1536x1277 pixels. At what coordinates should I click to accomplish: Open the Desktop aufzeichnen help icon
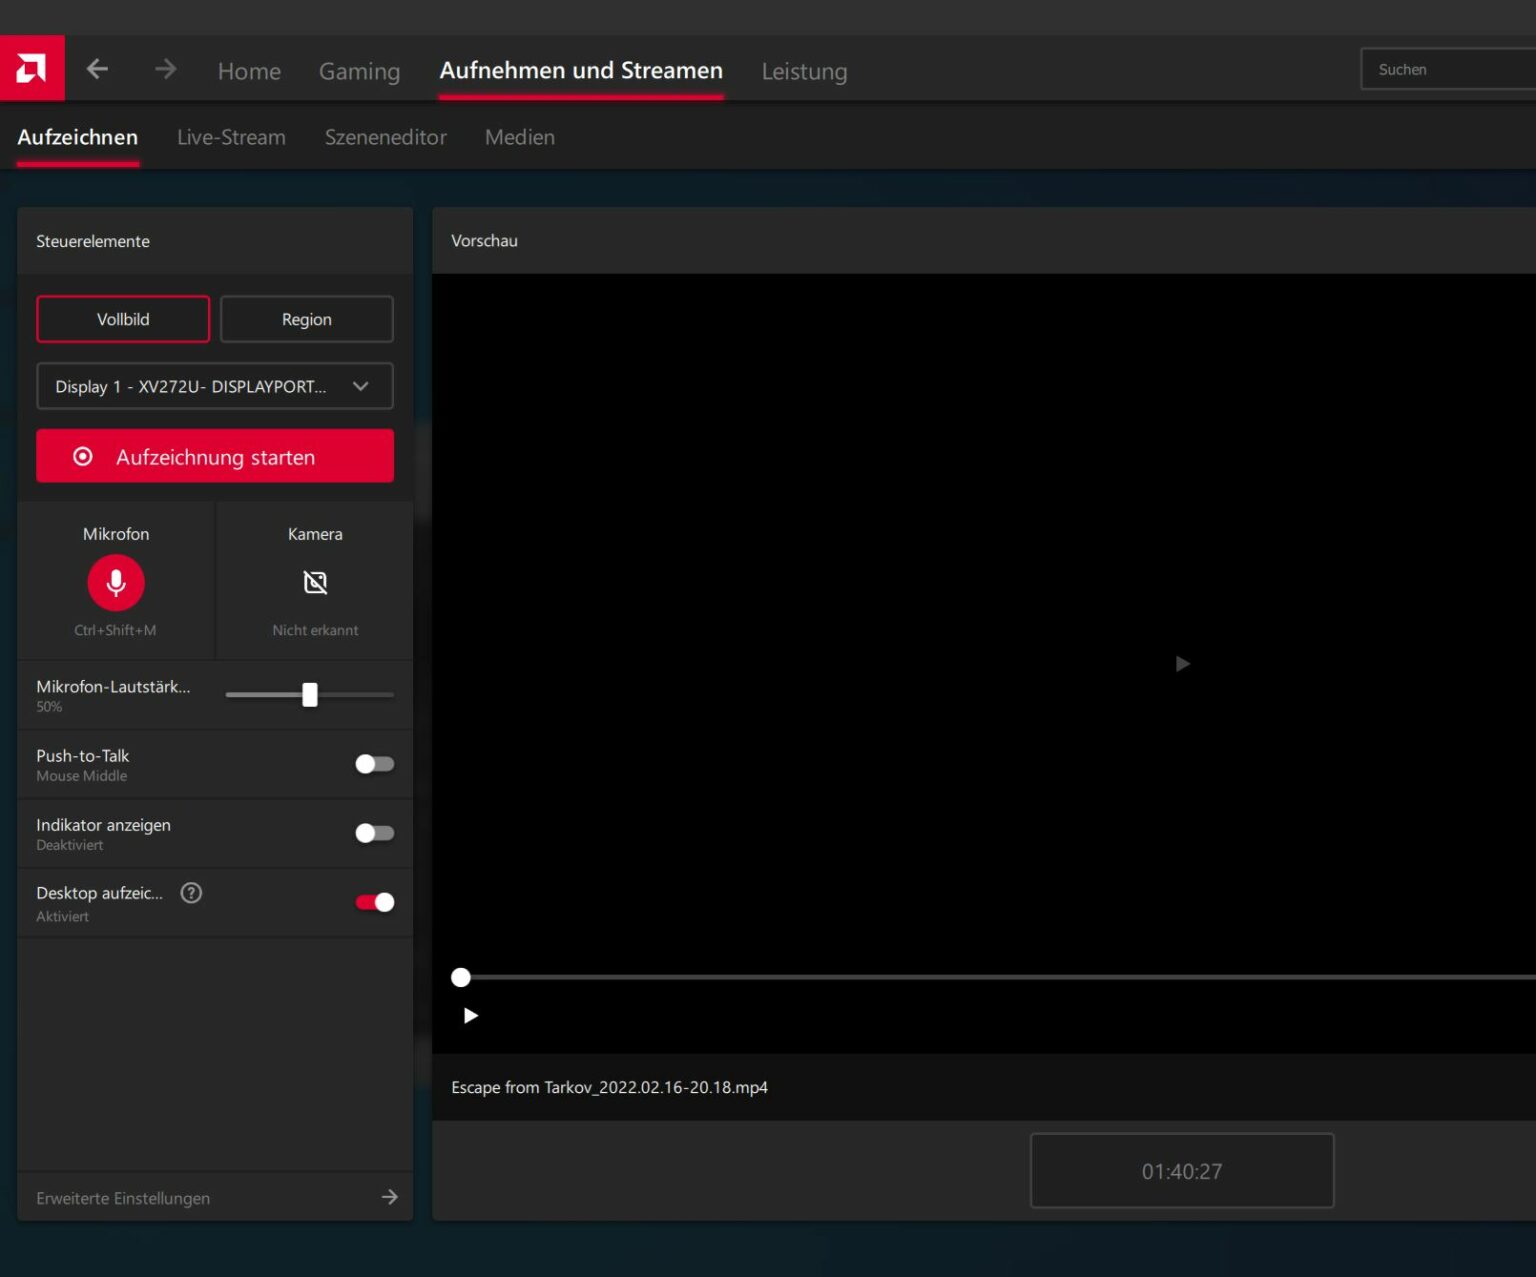[x=190, y=893]
